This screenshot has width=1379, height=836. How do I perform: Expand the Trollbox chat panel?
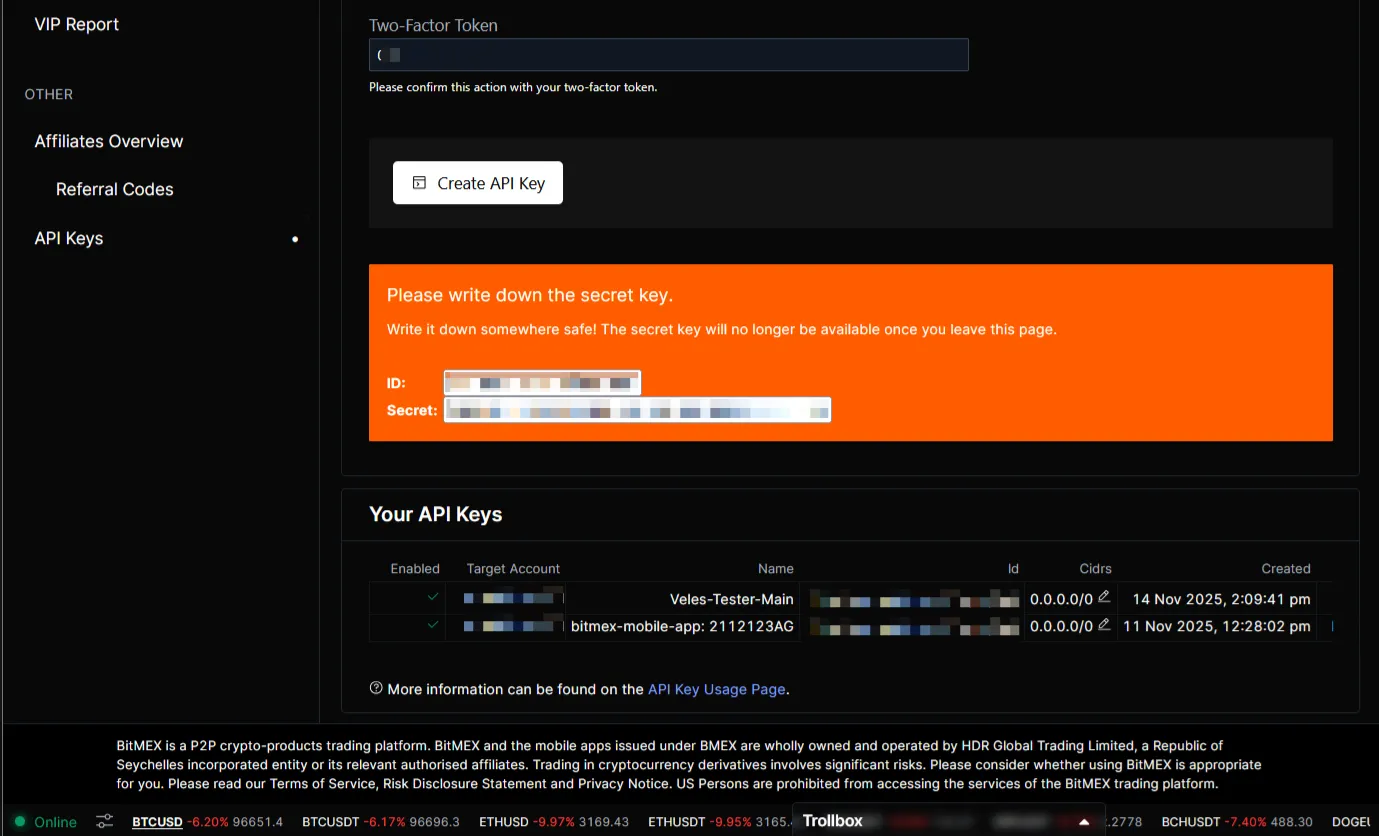[1084, 822]
